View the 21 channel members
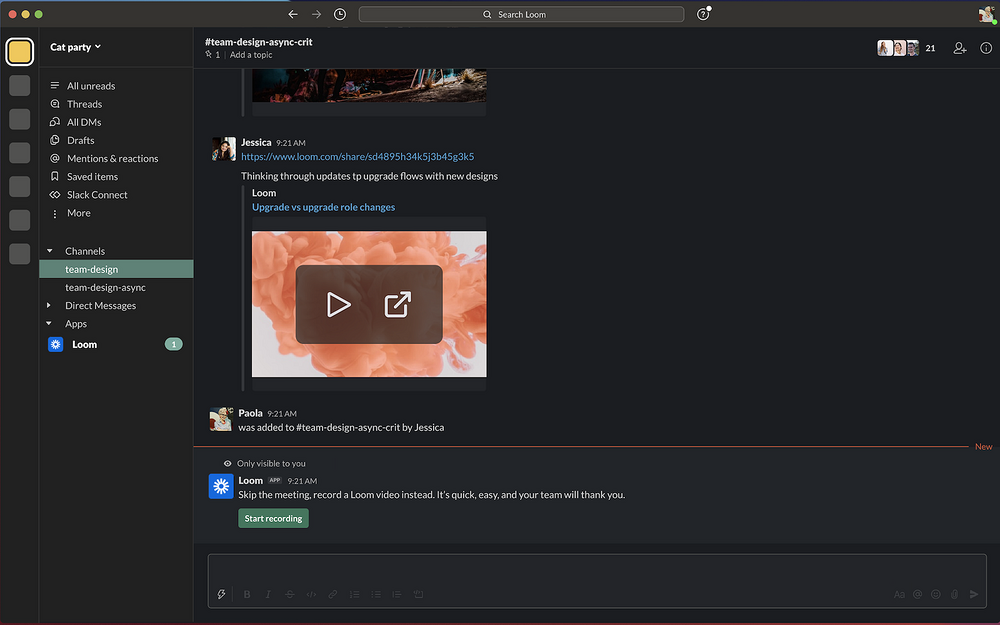The height and width of the screenshot is (625, 1000). 906,48
